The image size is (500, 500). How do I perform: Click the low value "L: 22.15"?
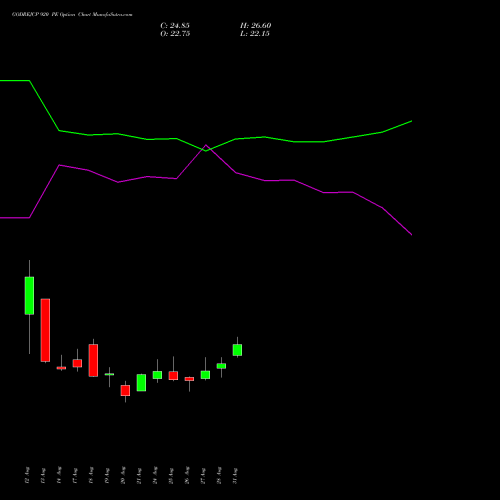255,34
